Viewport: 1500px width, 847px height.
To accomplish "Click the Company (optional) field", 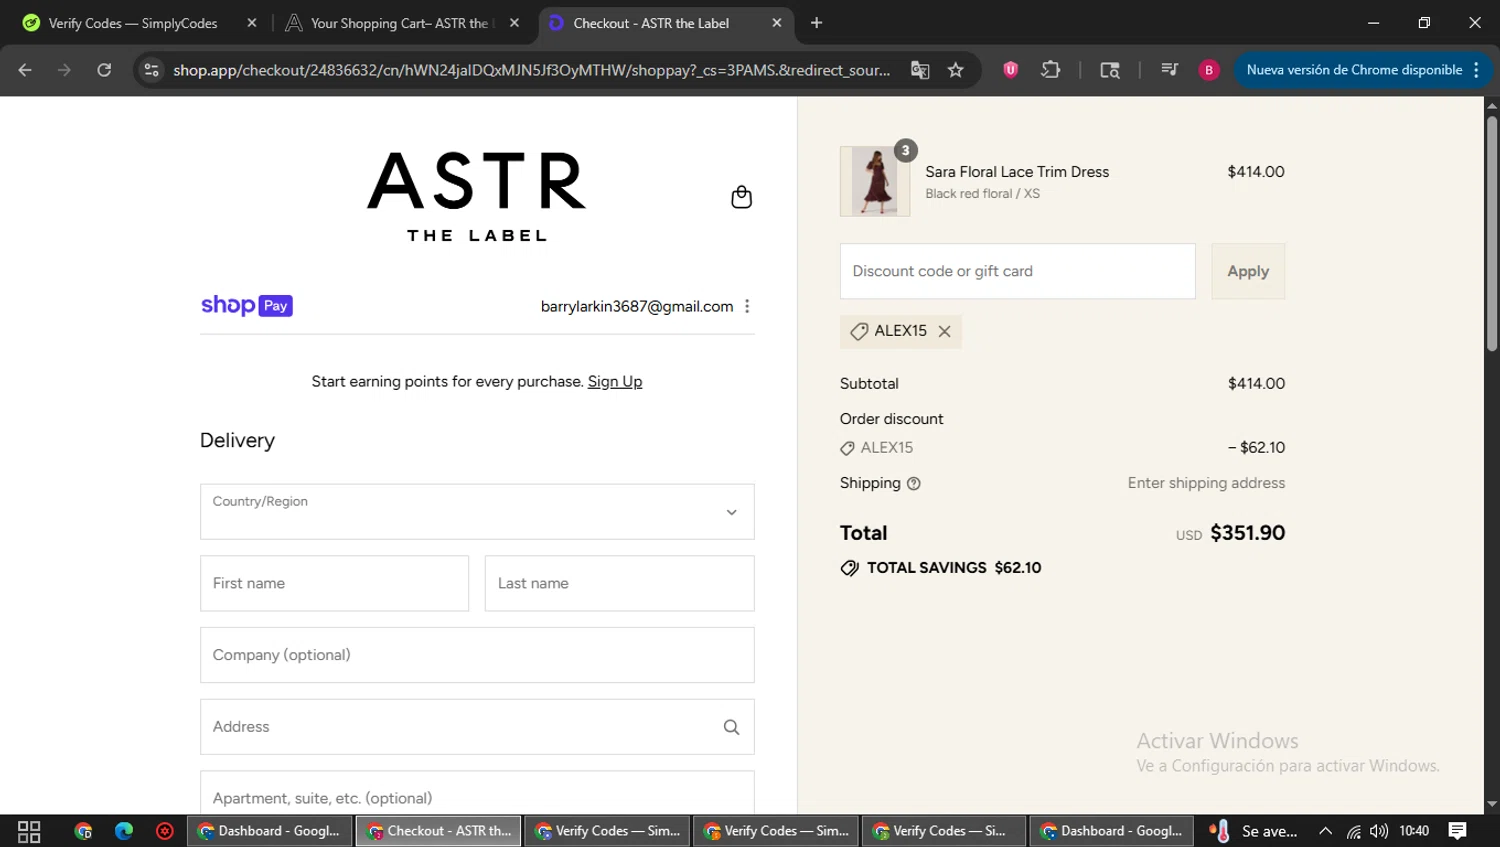I will (477, 655).
